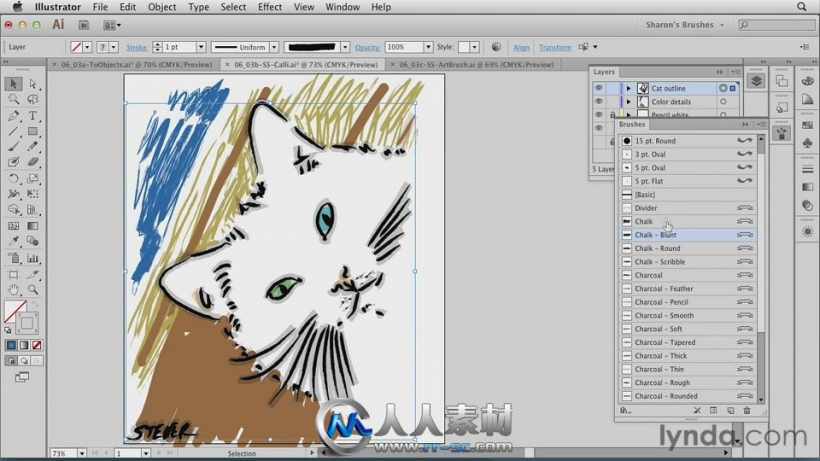Viewport: 820px width, 461px height.
Task: Select the Rectangle tool
Action: point(33,131)
